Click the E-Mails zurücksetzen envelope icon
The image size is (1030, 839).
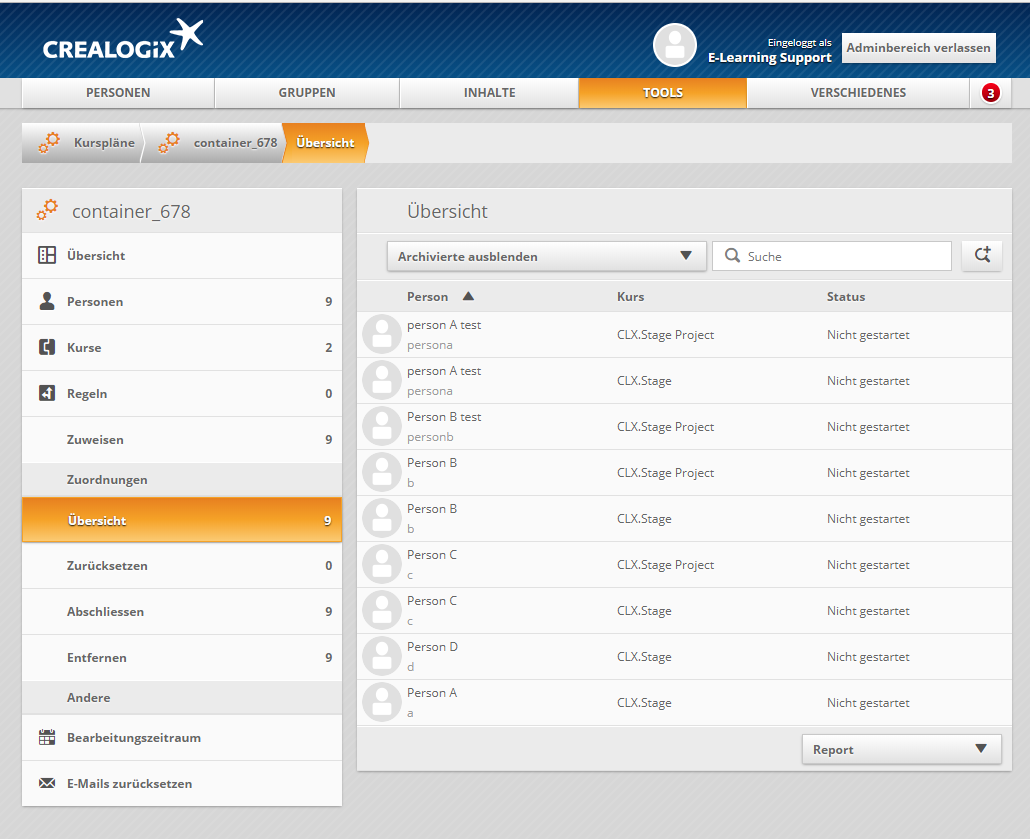coord(47,784)
